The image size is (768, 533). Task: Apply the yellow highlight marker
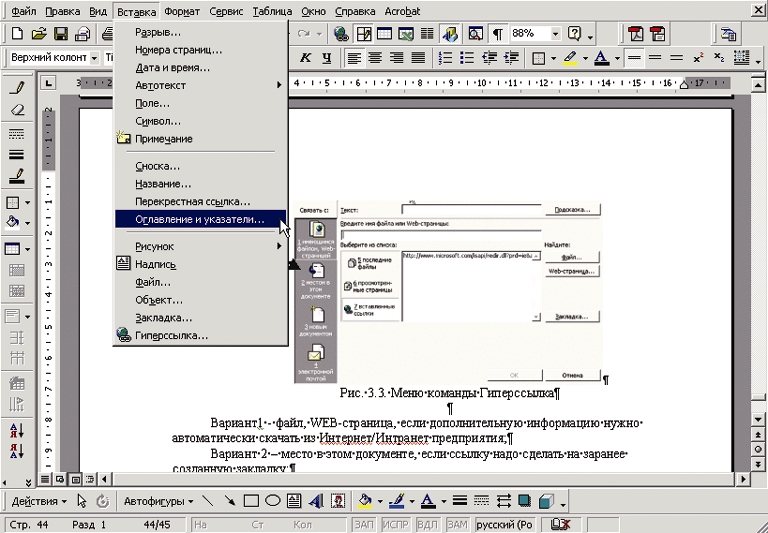click(x=570, y=58)
